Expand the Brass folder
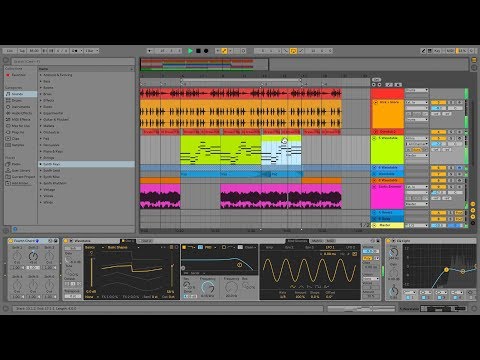The image size is (480, 360). point(41,94)
